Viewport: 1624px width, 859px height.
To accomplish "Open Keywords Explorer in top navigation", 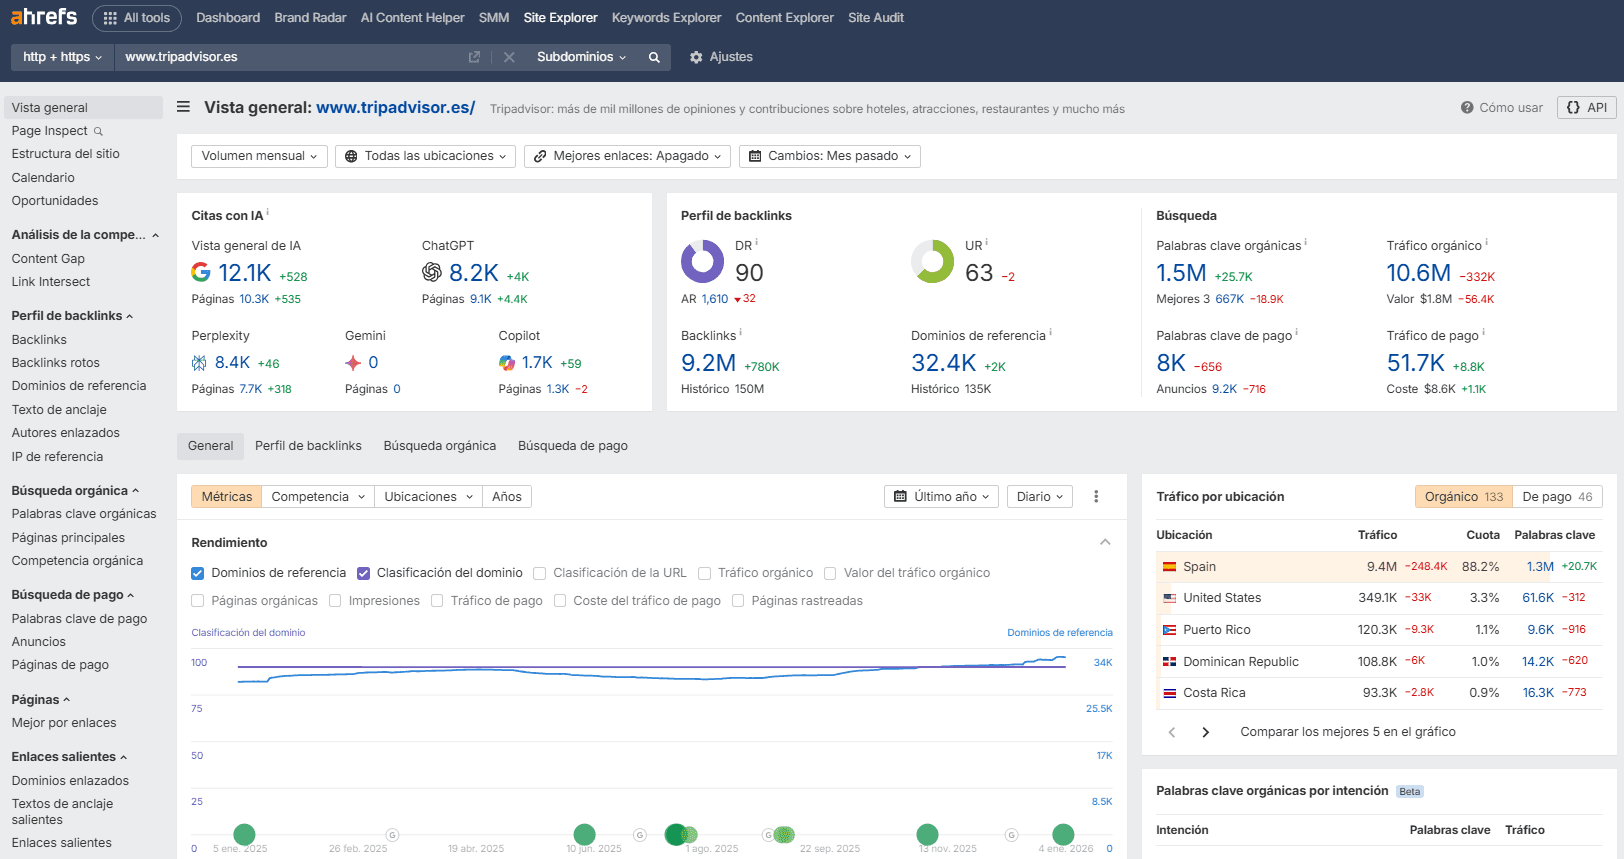I will point(666,18).
